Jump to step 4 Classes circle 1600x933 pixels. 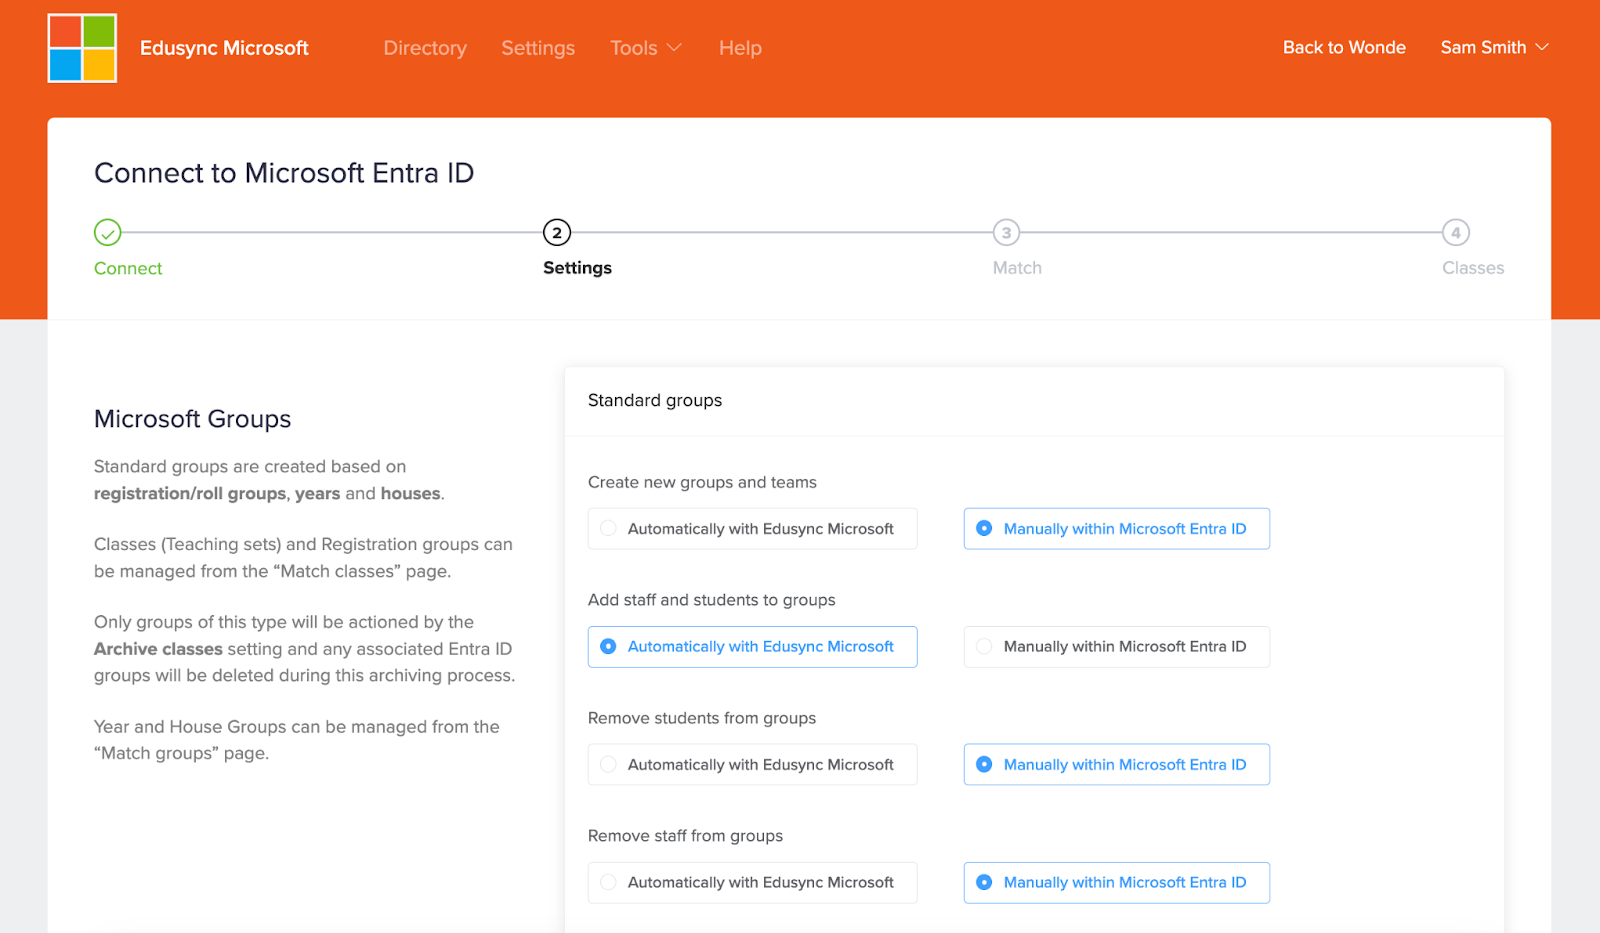[x=1456, y=232]
